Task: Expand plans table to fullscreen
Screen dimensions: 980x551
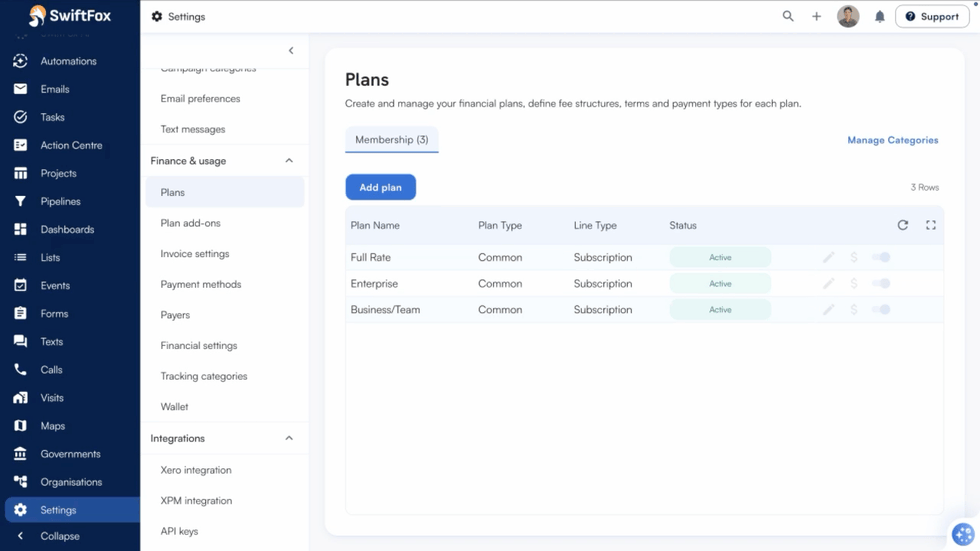Action: tap(931, 225)
